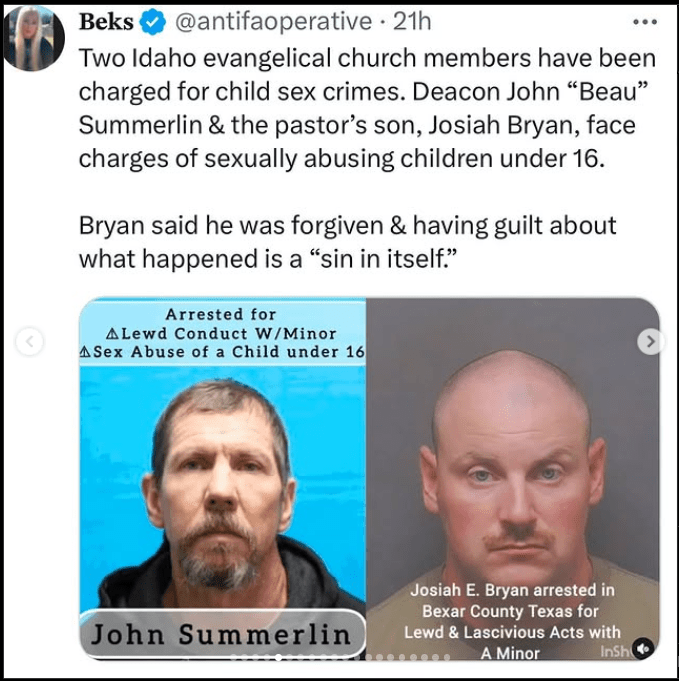This screenshot has width=679, height=681.
Task: Click the 'Arrested for' charges banner
Action: coord(222,333)
